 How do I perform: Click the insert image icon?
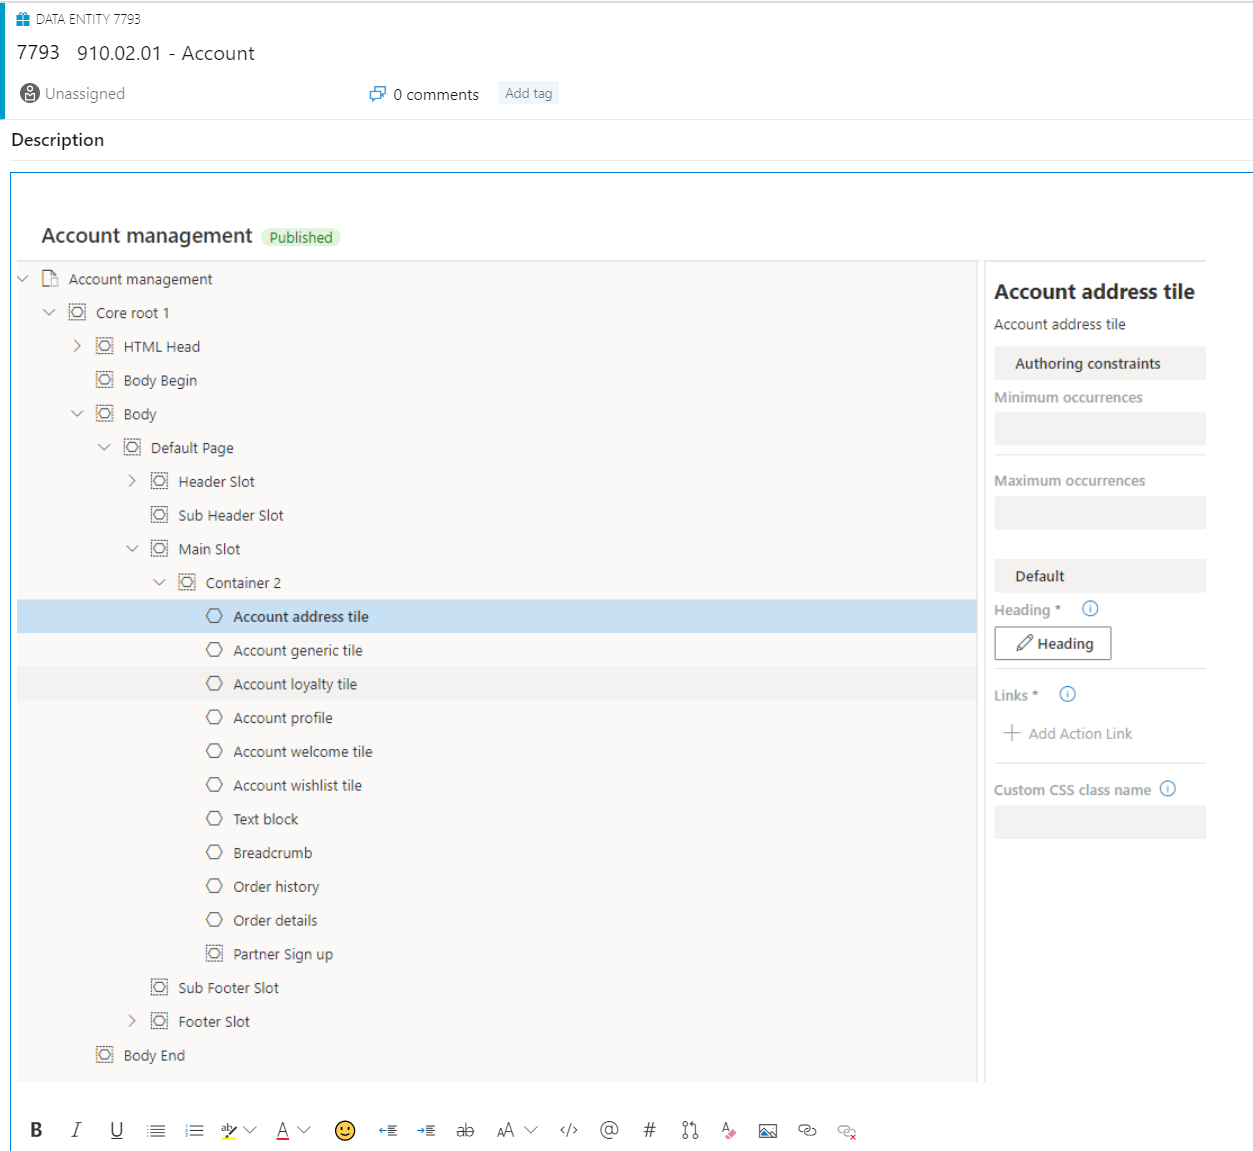pyautogui.click(x=767, y=1130)
